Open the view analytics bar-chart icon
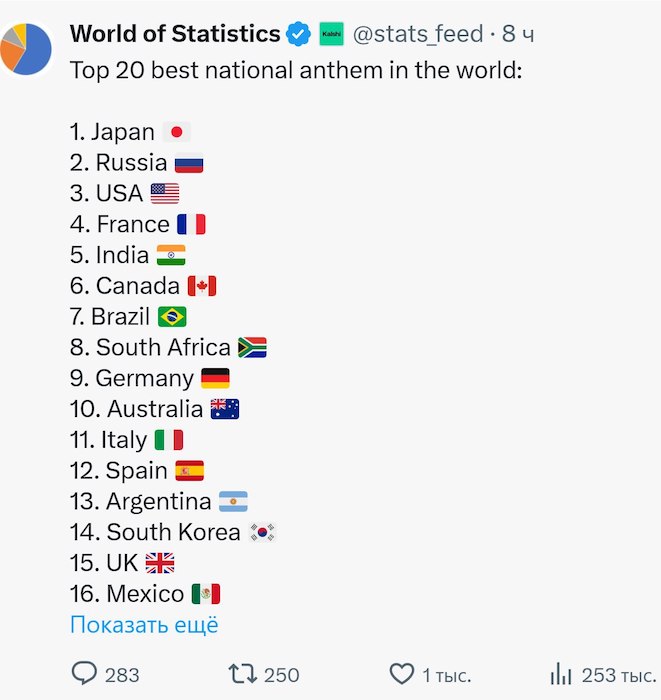This screenshot has width=661, height=700. pos(562,674)
